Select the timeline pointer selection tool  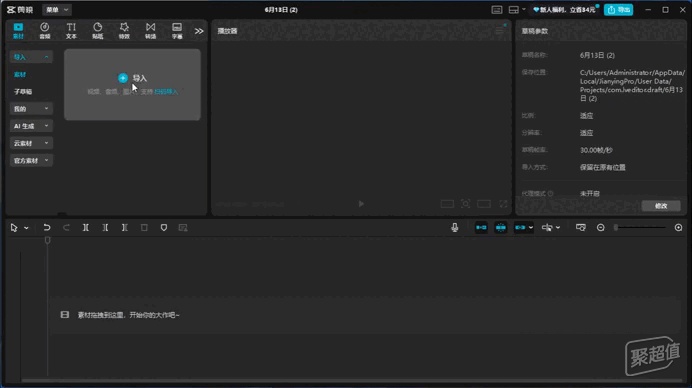[x=14, y=228]
